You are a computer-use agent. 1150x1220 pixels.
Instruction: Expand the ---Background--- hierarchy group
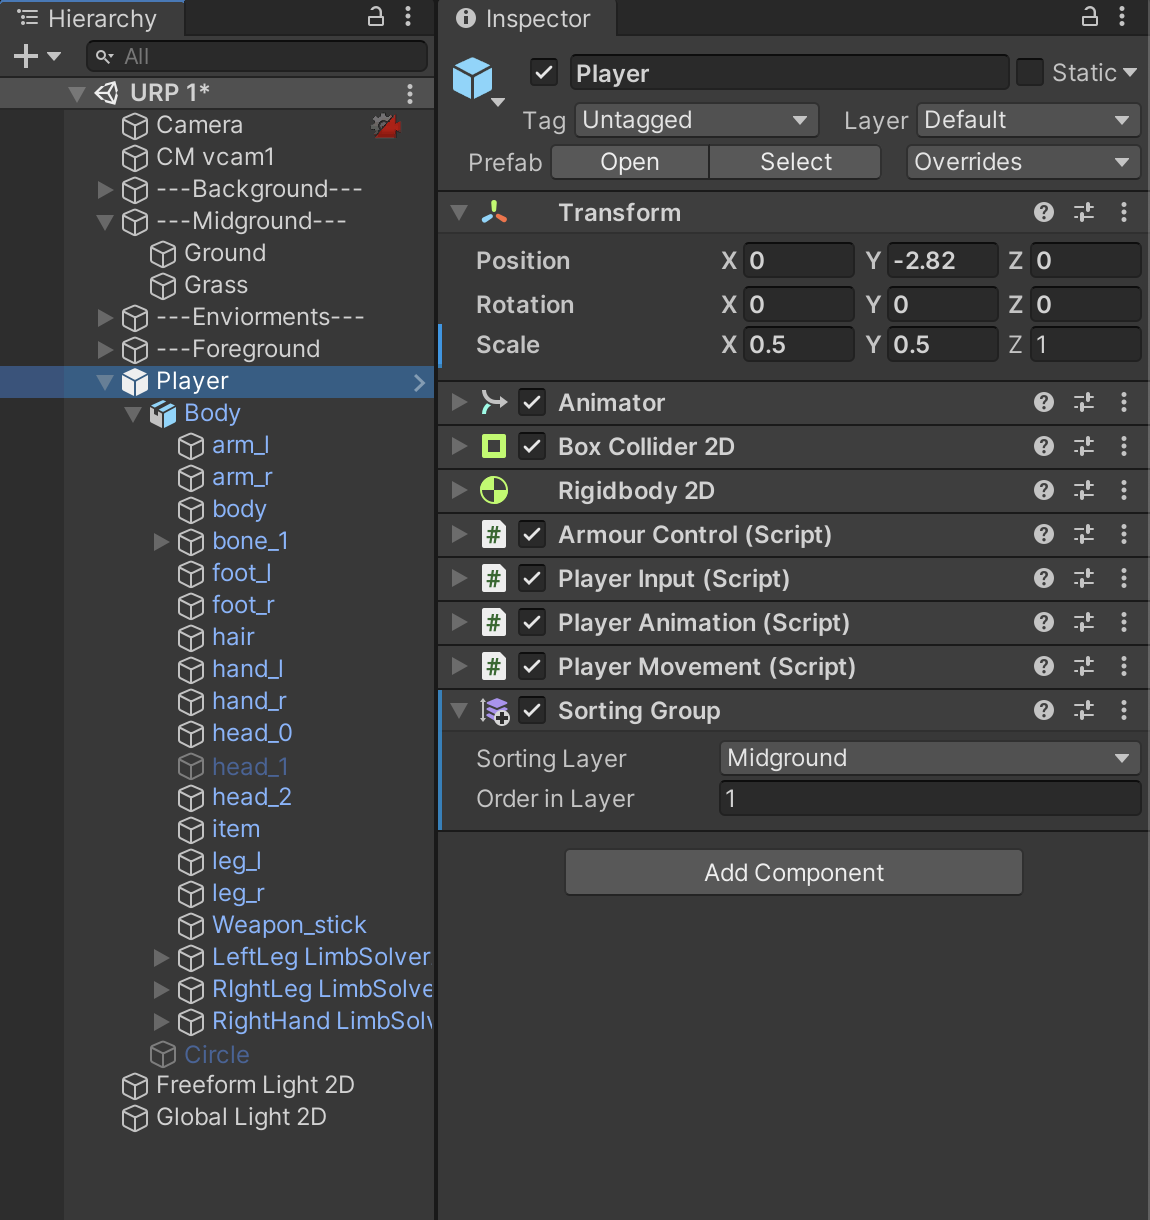pyautogui.click(x=105, y=189)
